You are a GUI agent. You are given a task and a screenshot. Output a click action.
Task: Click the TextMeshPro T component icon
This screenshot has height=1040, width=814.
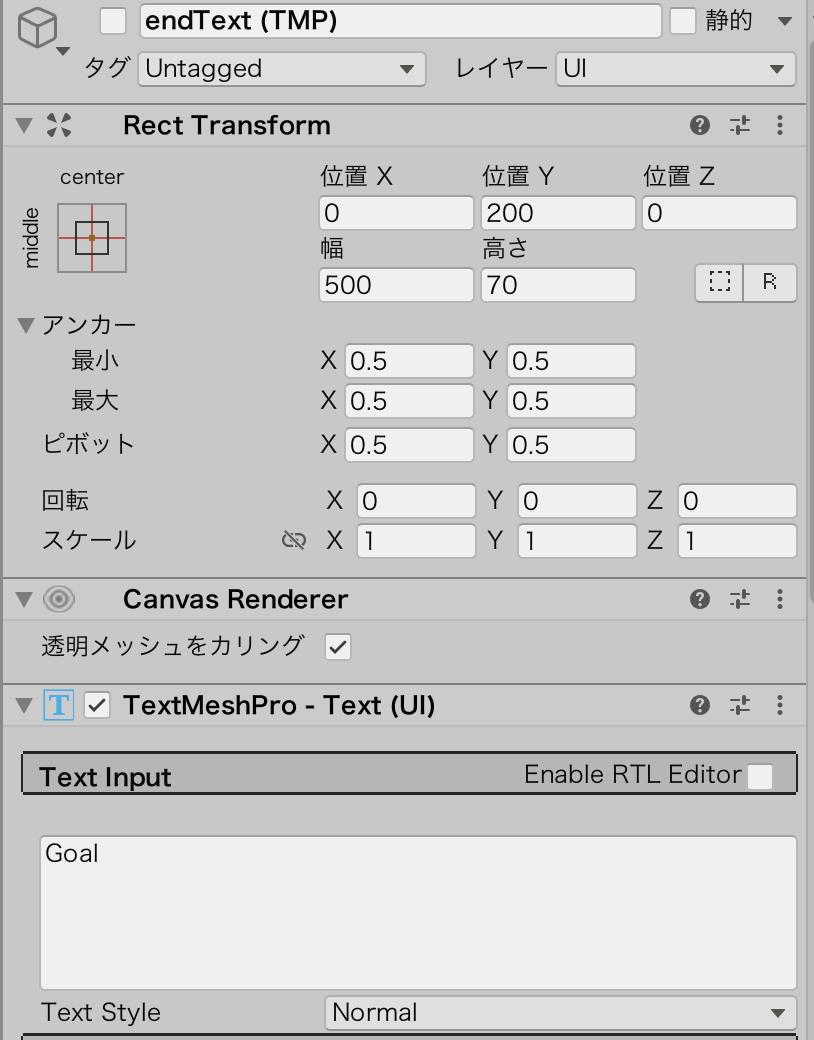[x=58, y=705]
